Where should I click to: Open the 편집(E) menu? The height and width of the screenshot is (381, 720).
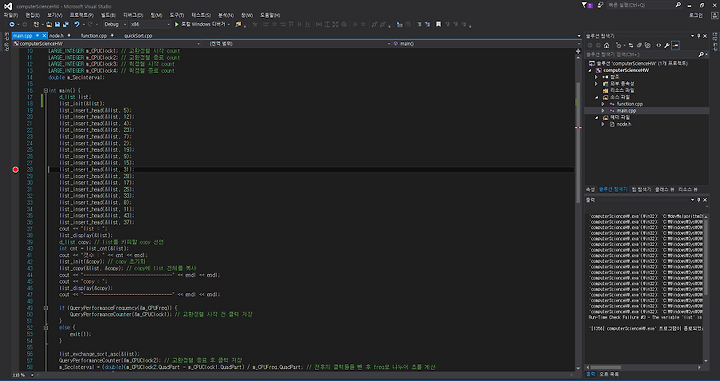(x=33, y=15)
